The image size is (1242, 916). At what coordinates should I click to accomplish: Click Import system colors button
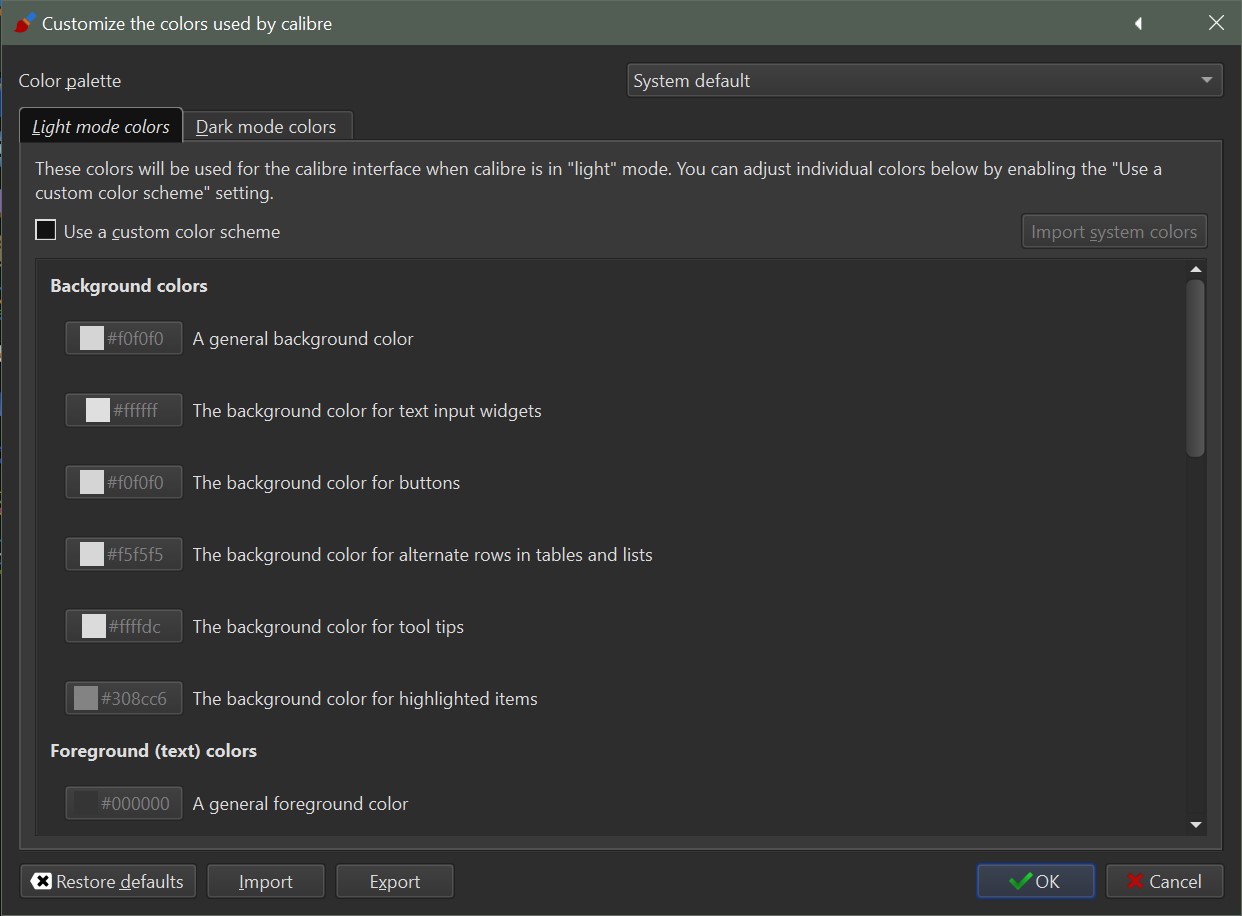1114,231
